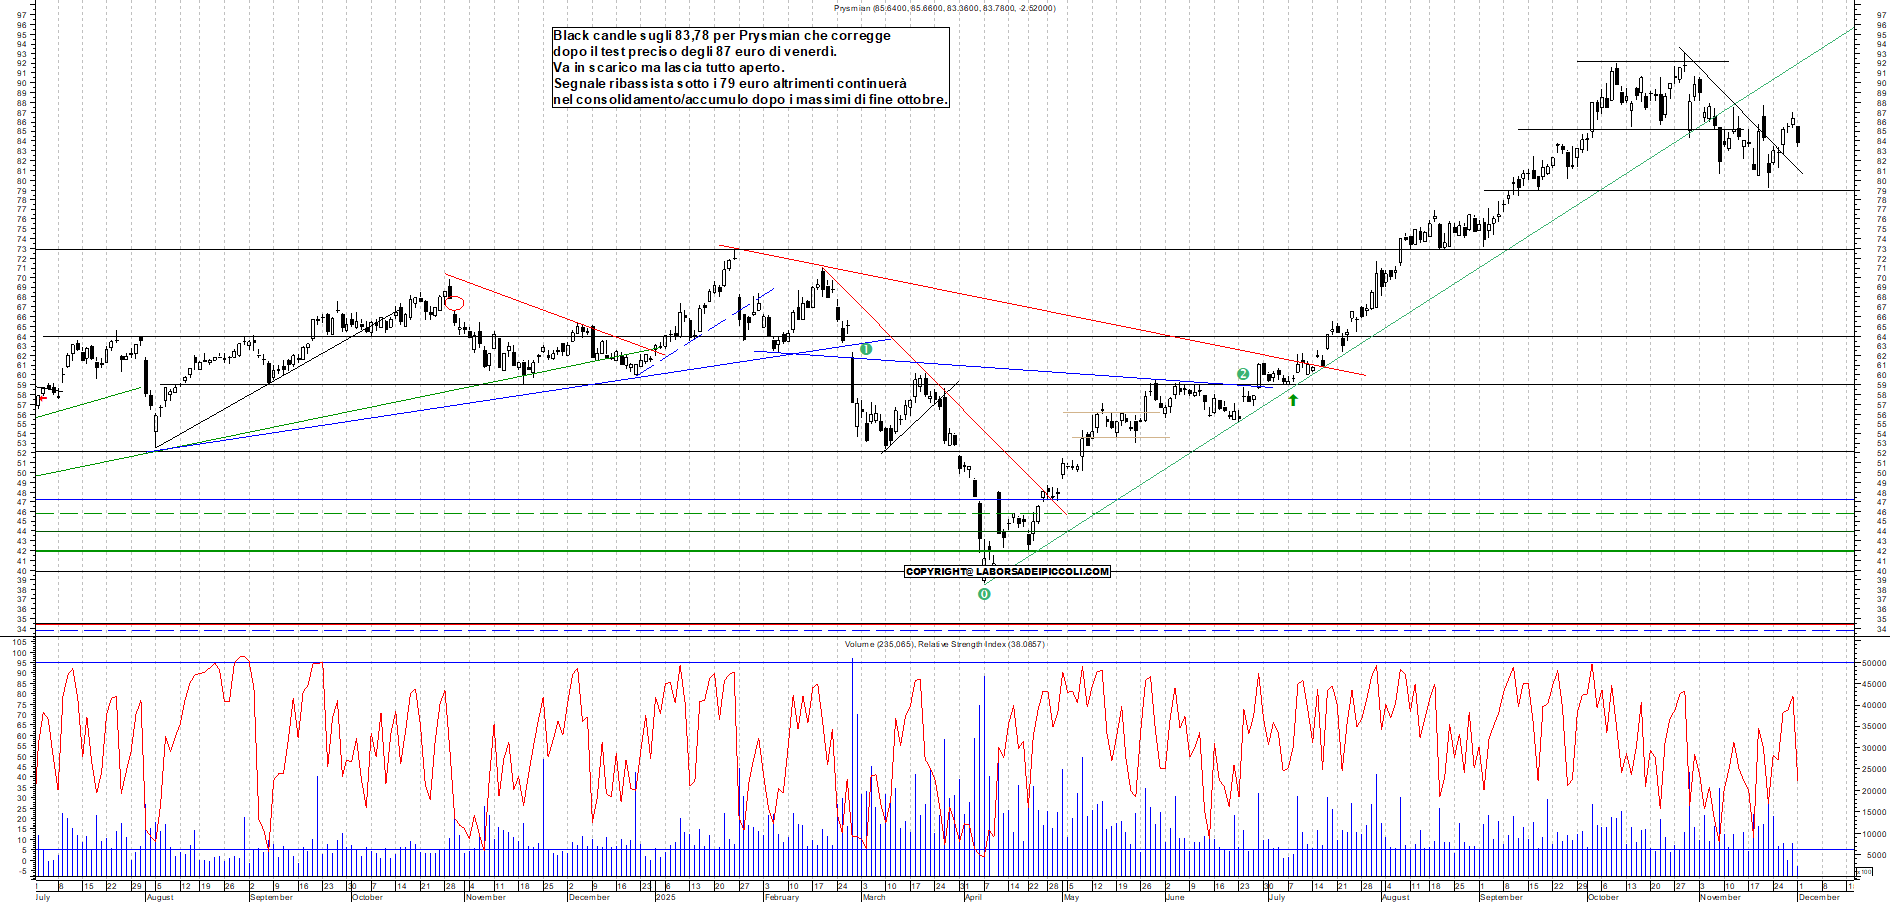The width and height of the screenshot is (1890, 902).
Task: Click the 87 price label on the right axis
Action: click(1883, 113)
